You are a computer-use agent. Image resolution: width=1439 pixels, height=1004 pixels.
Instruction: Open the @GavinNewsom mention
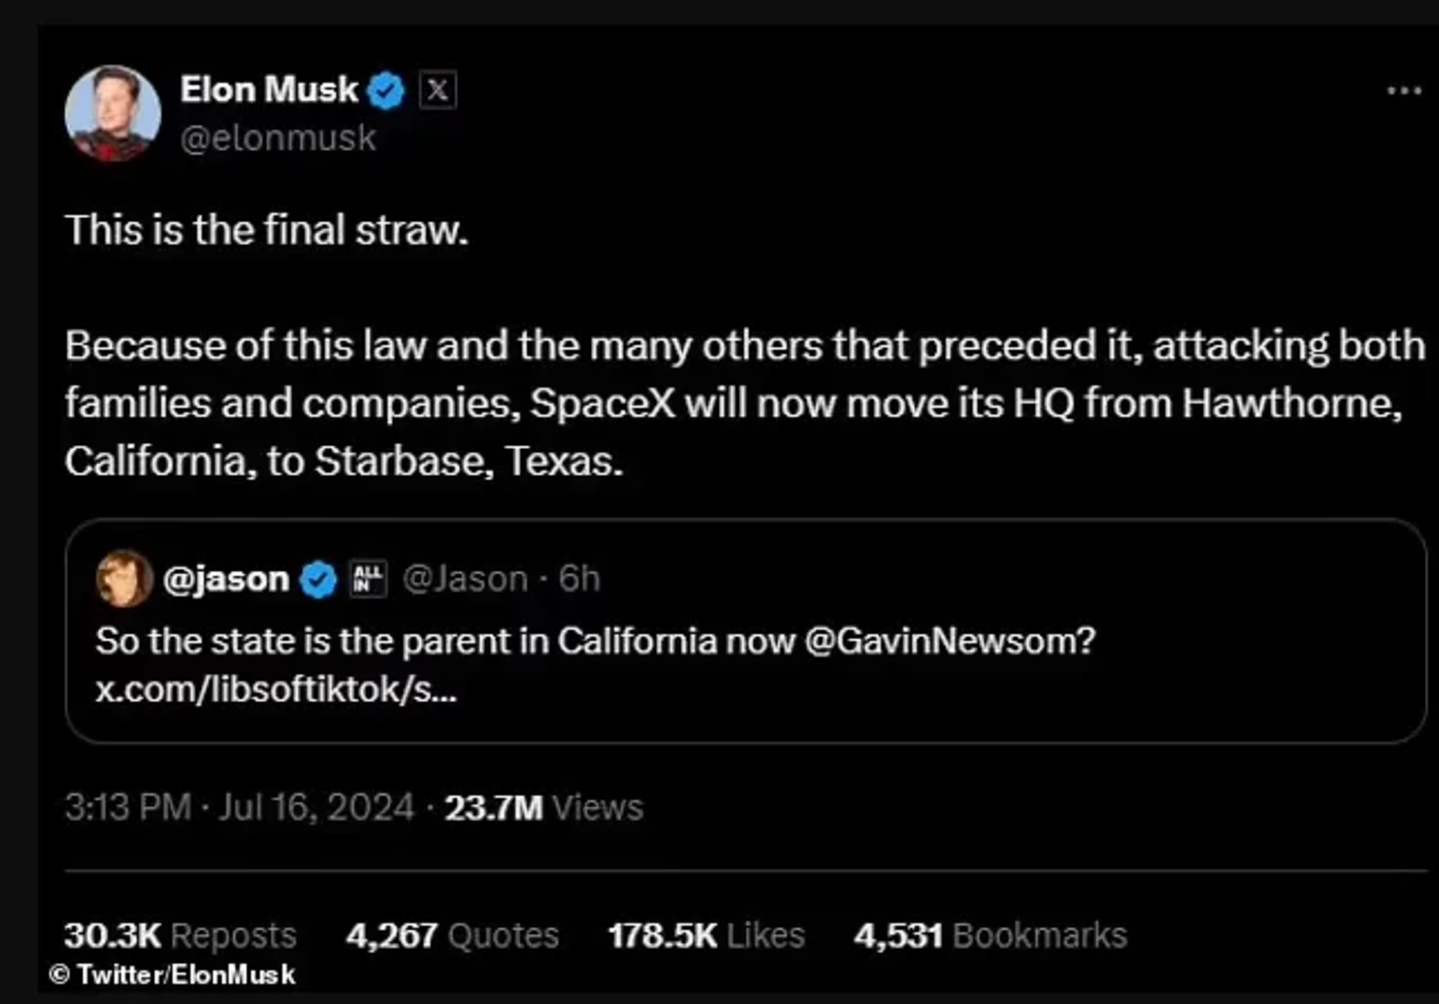(949, 640)
